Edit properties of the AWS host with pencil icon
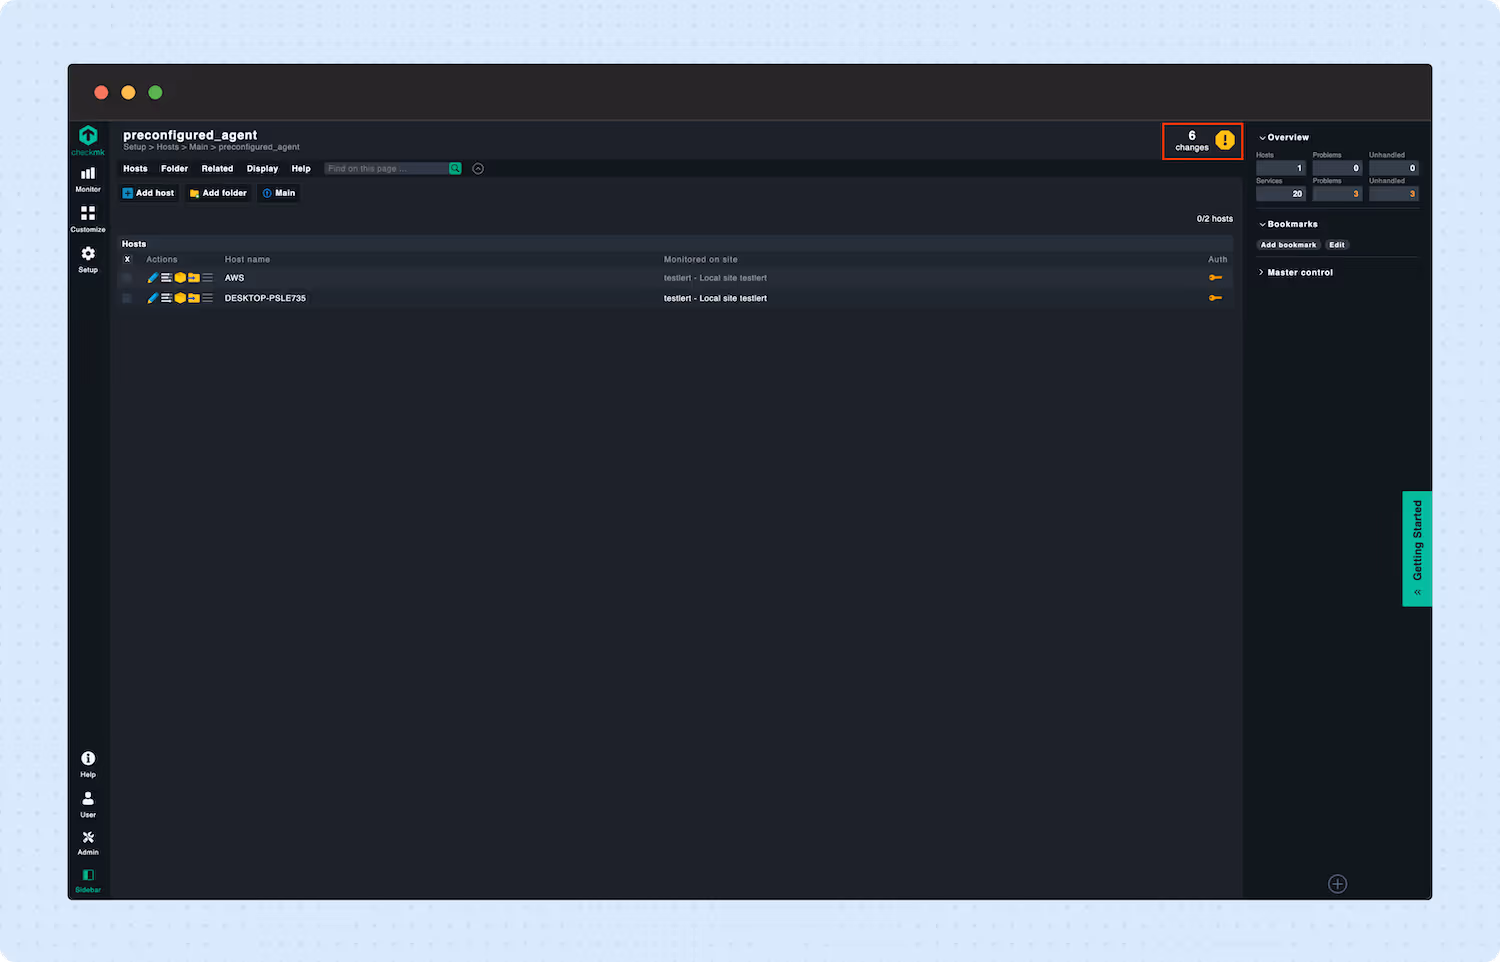This screenshot has height=962, width=1500. point(152,277)
